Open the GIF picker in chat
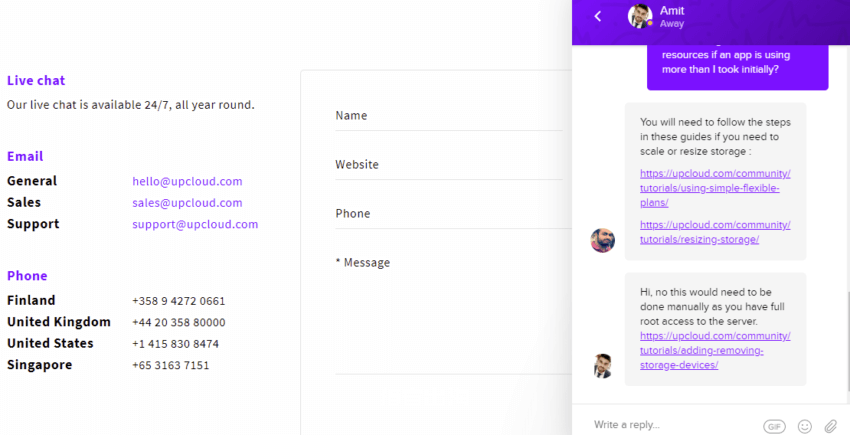Viewport: 850px width, 435px height. pos(774,426)
